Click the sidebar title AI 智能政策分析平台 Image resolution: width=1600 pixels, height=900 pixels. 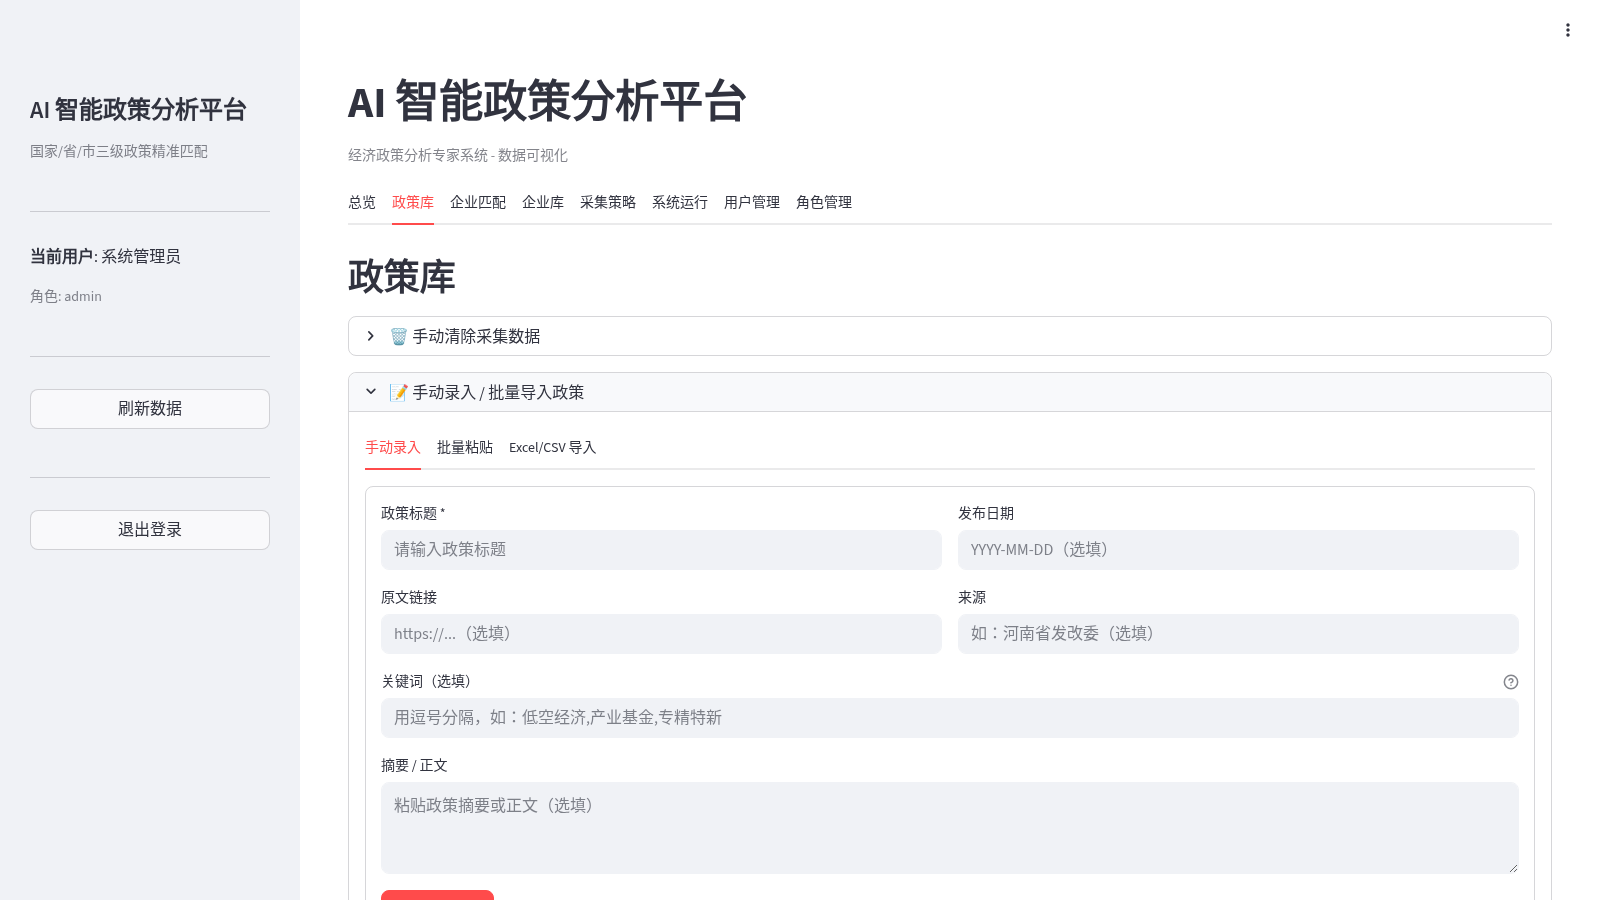coord(138,110)
